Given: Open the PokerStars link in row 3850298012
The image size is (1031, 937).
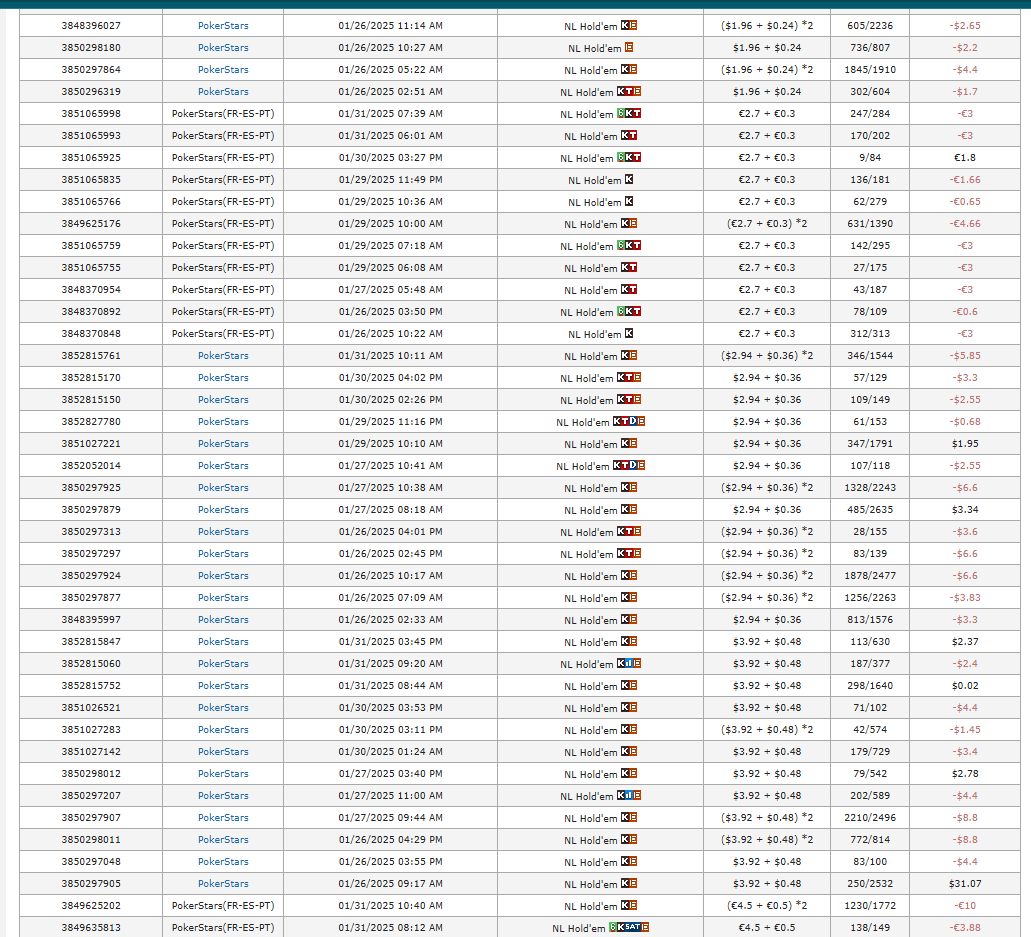Looking at the screenshot, I should pyautogui.click(x=224, y=773).
